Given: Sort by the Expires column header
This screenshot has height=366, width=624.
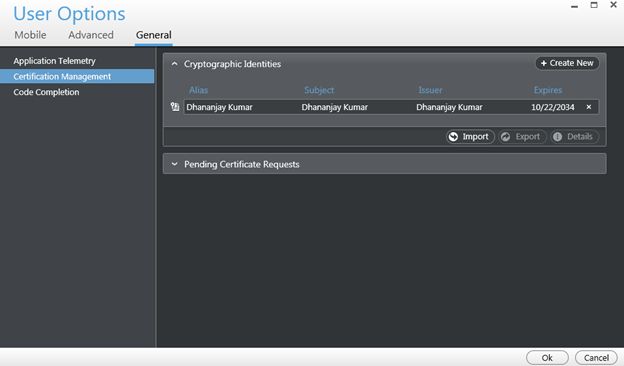Looking at the screenshot, I should pos(548,90).
